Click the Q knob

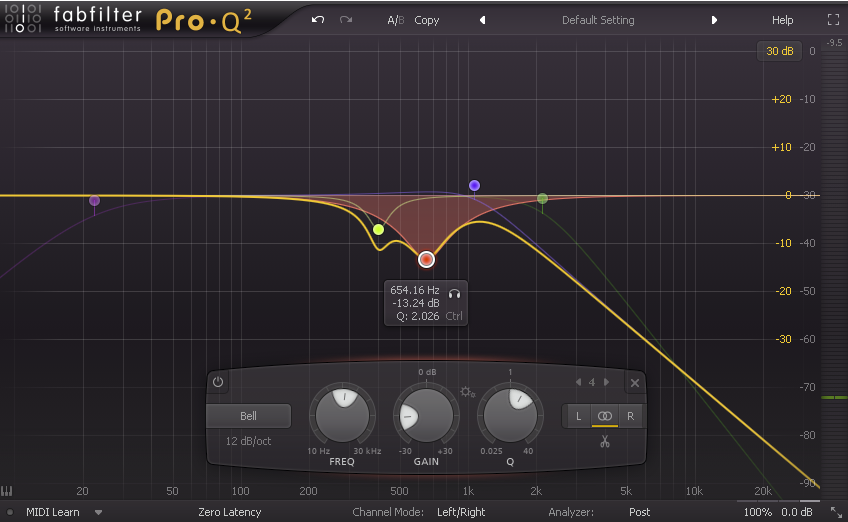(510, 416)
